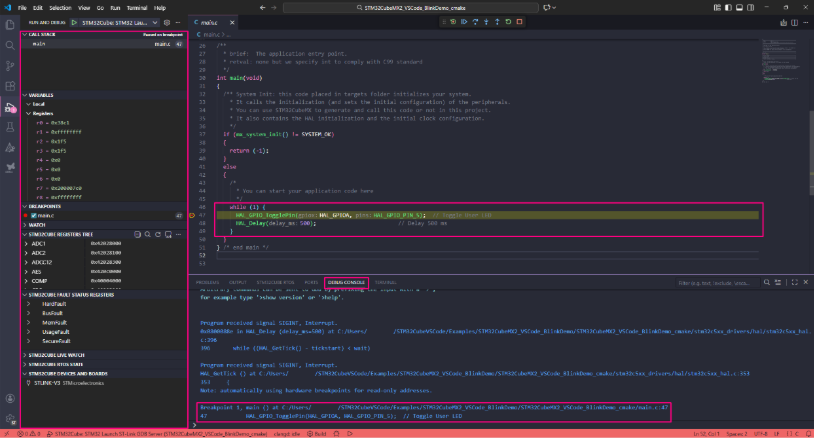Click the breakpoint marker on line 47
This screenshot has height=438, width=814.
(x=192, y=215)
